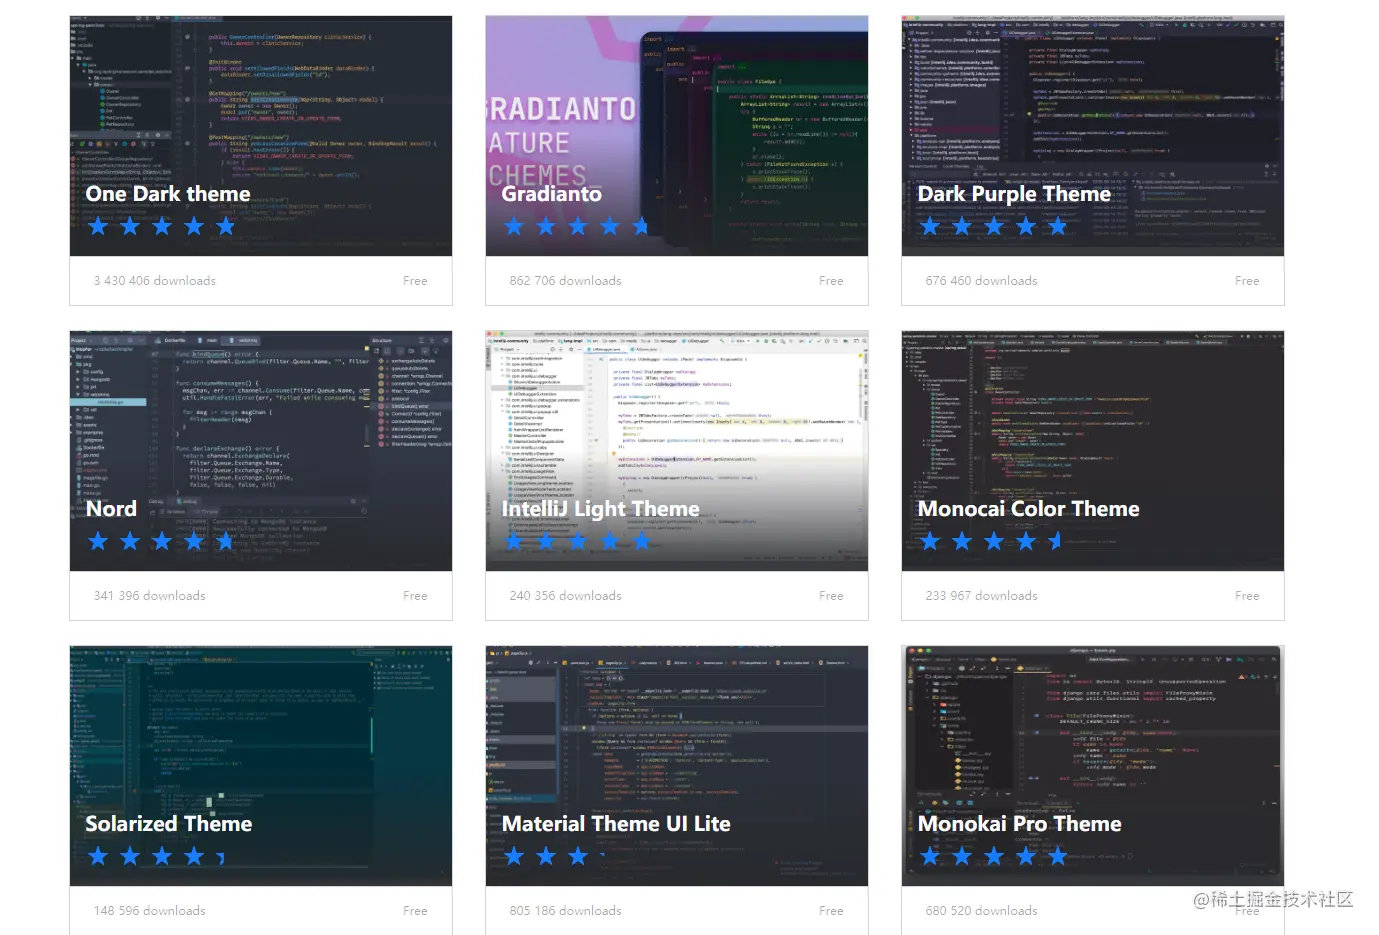Screen dimensions: 1379x935
Task: Click the fifth rating star of One Dark theme
Action: (226, 226)
